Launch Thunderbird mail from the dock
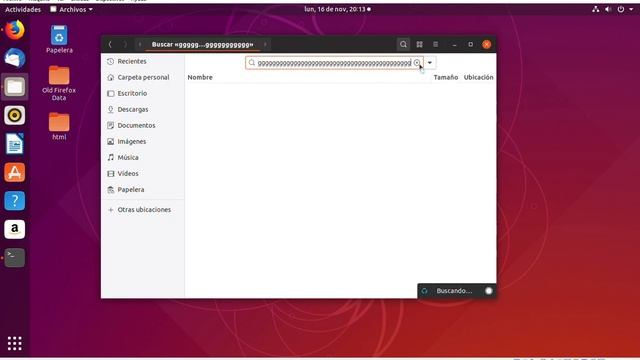Screen dimensions: 640x360 point(15,58)
